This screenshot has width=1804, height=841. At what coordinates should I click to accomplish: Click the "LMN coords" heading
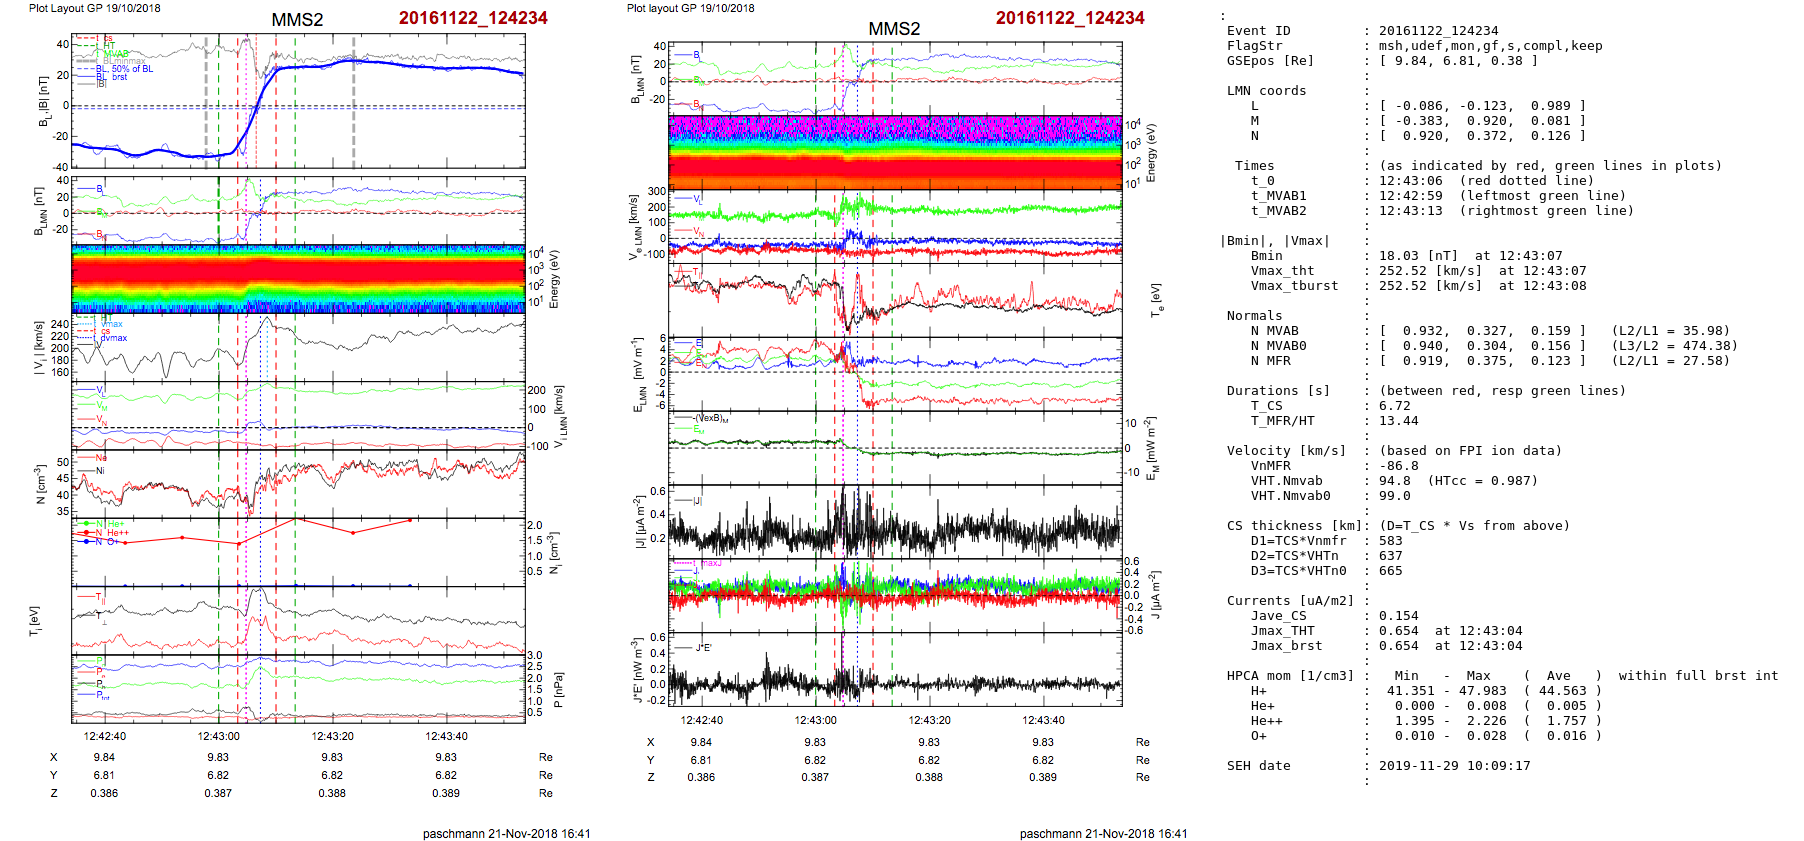(1266, 91)
